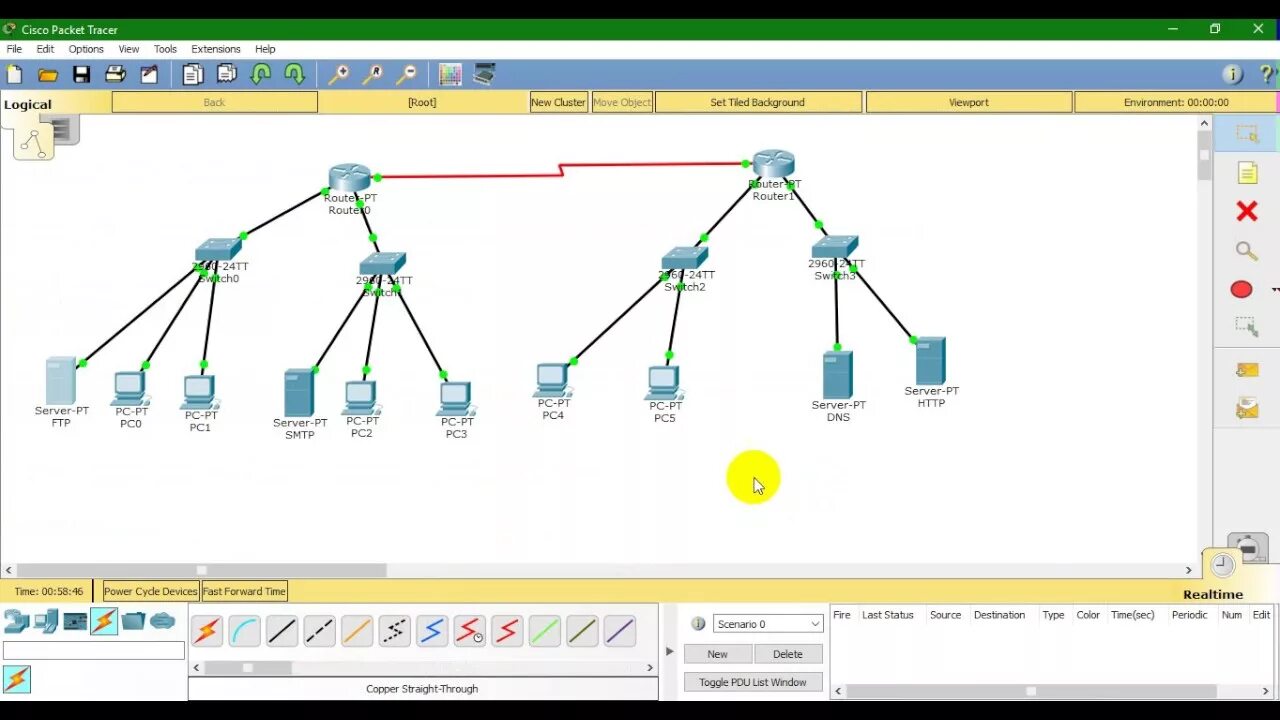Add a Simple PDU with the envelope icon
This screenshot has height=720, width=1280.
click(x=1246, y=370)
